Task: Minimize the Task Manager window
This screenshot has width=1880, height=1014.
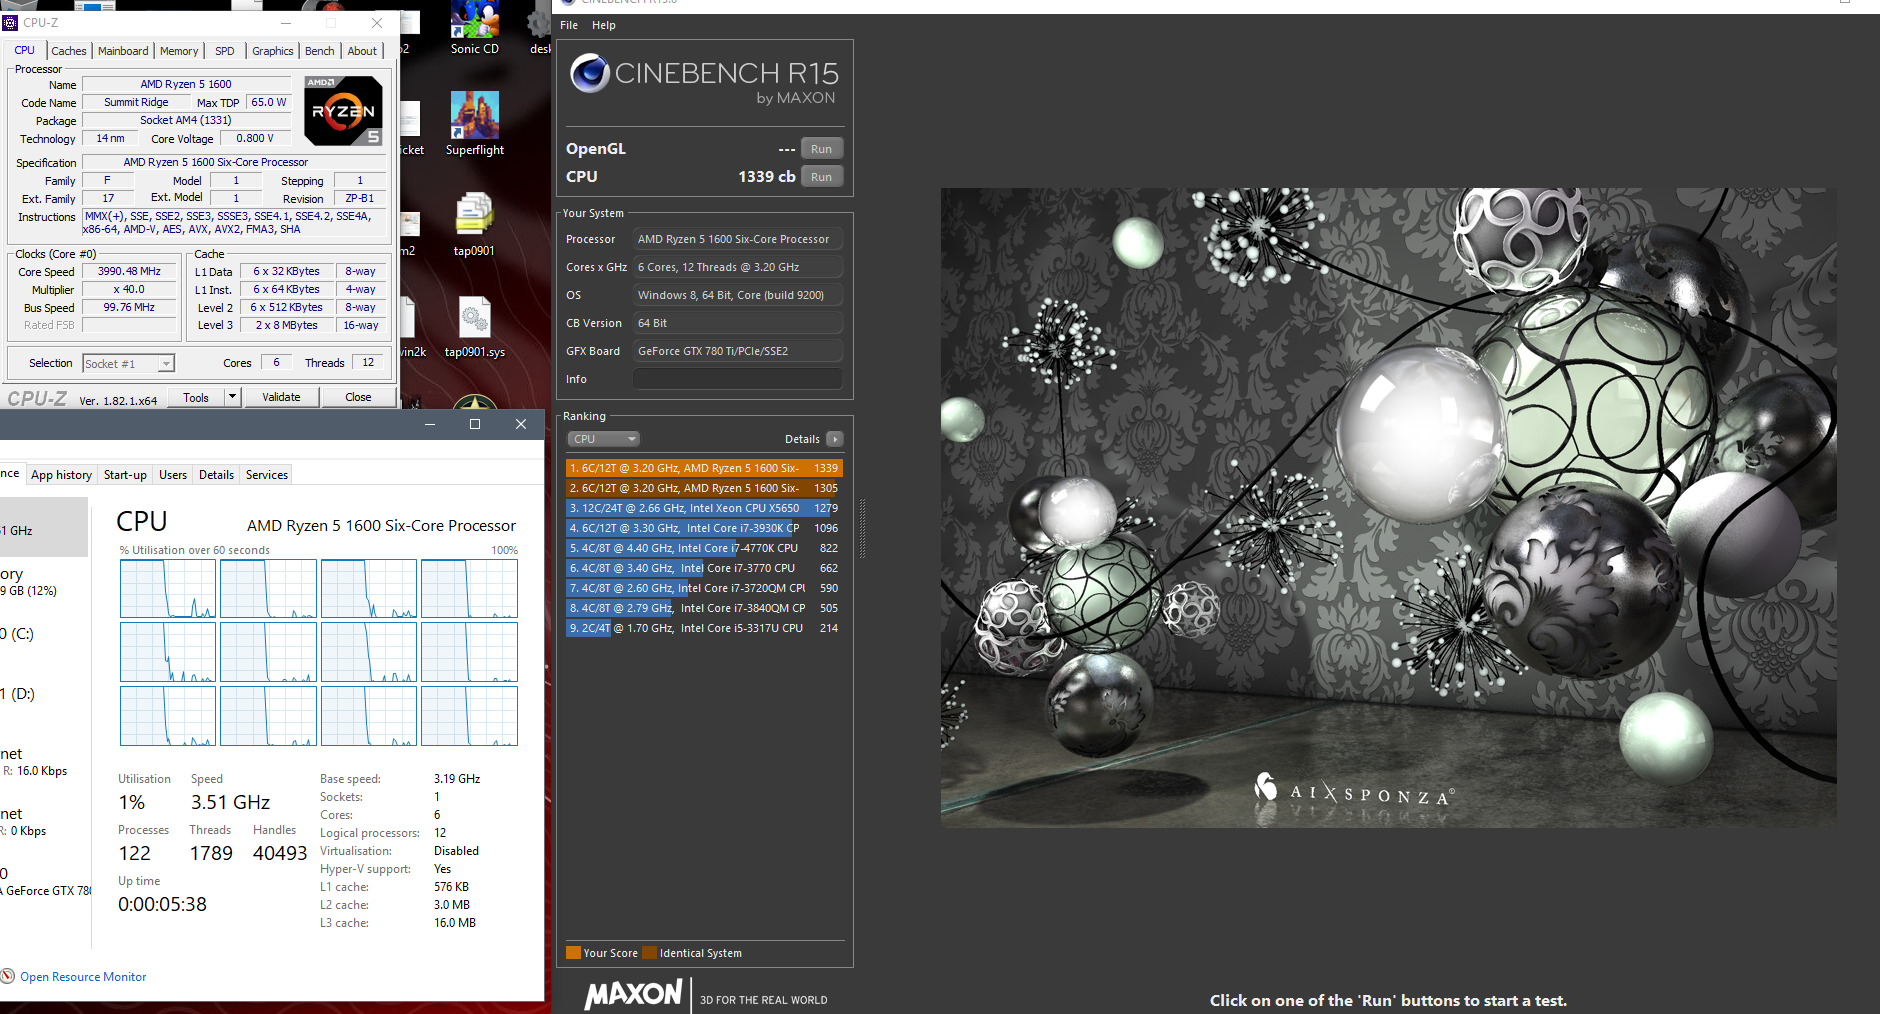Action: tap(430, 424)
